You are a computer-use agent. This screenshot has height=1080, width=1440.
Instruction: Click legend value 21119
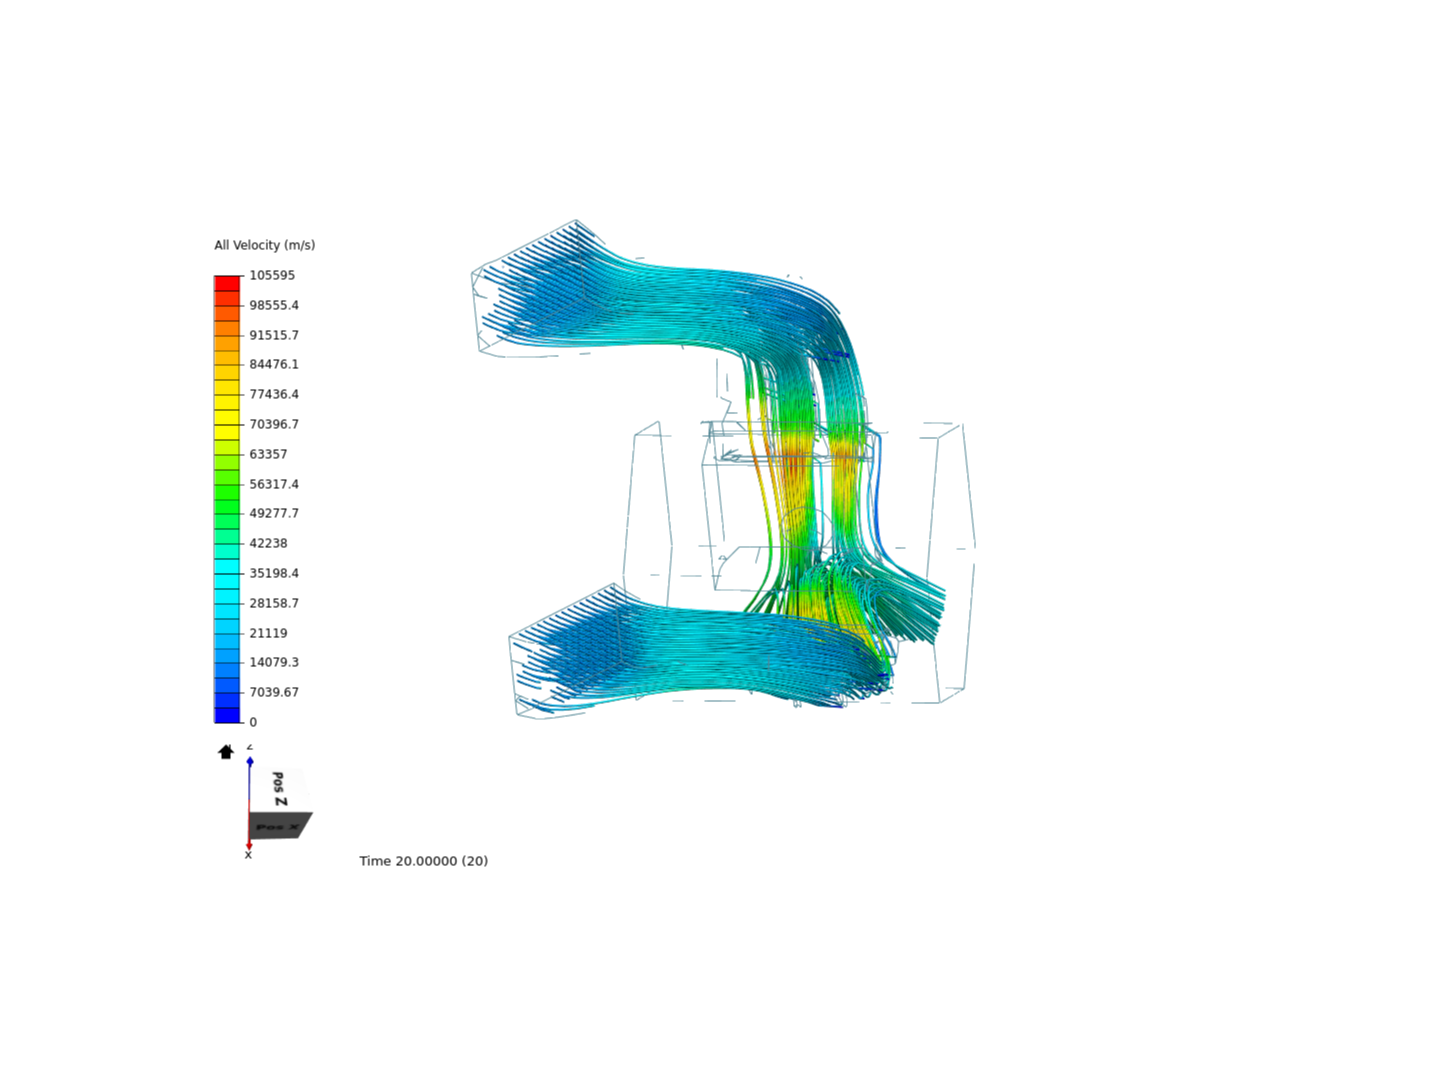(268, 633)
